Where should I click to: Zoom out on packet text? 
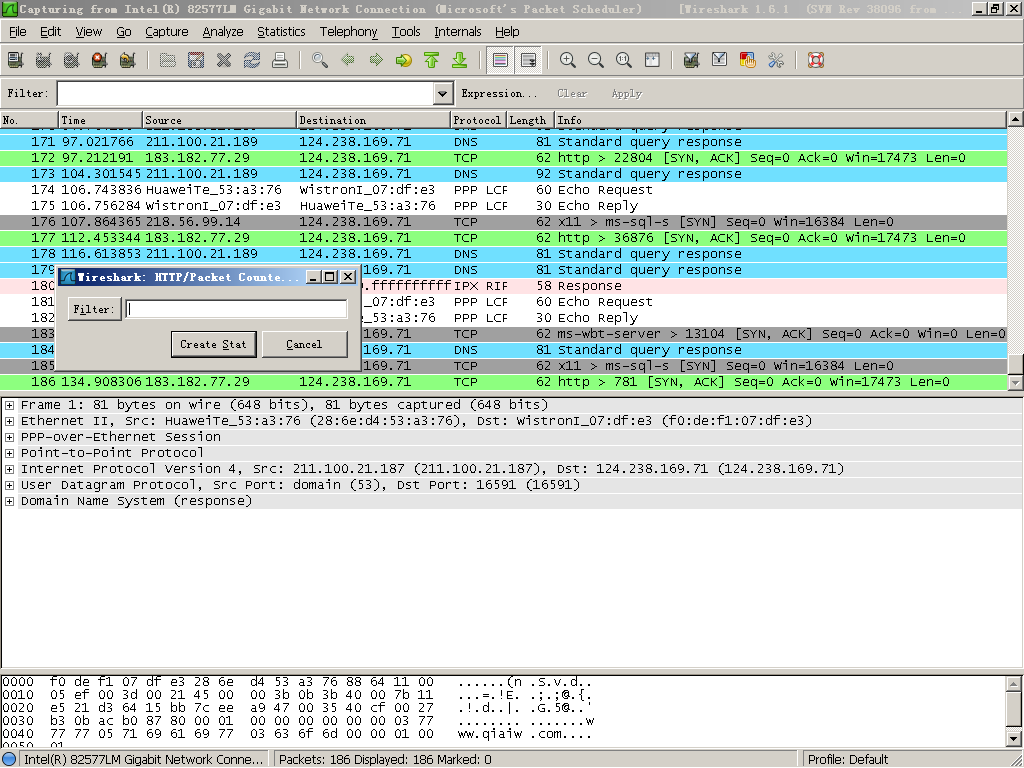(596, 60)
